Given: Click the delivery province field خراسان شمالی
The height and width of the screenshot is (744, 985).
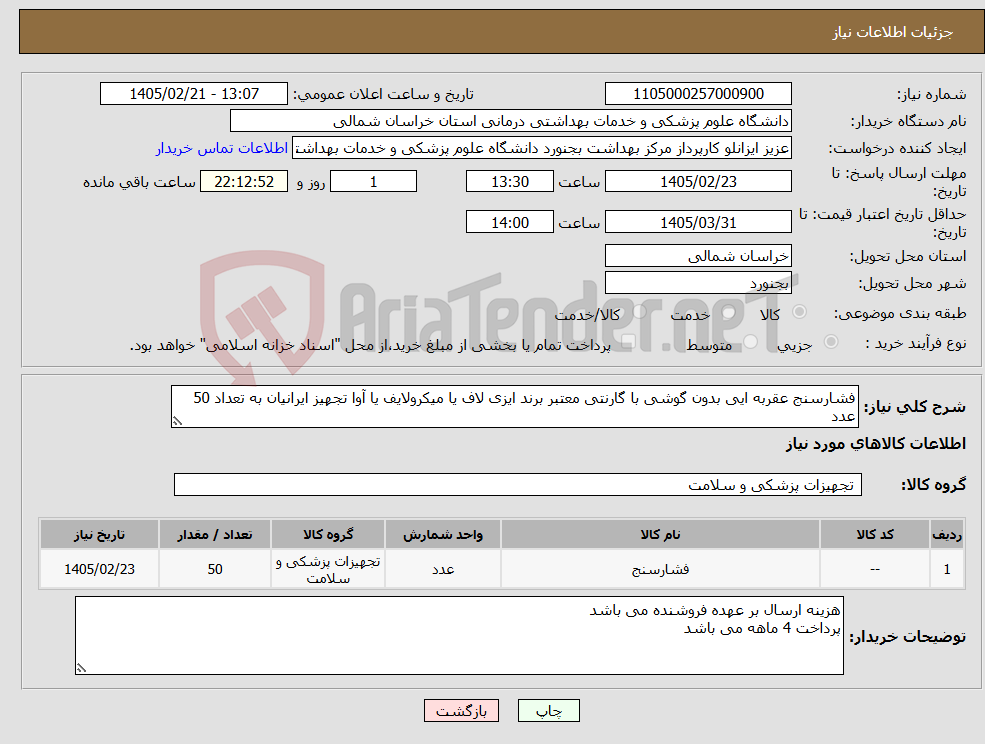Looking at the screenshot, I should (x=698, y=256).
